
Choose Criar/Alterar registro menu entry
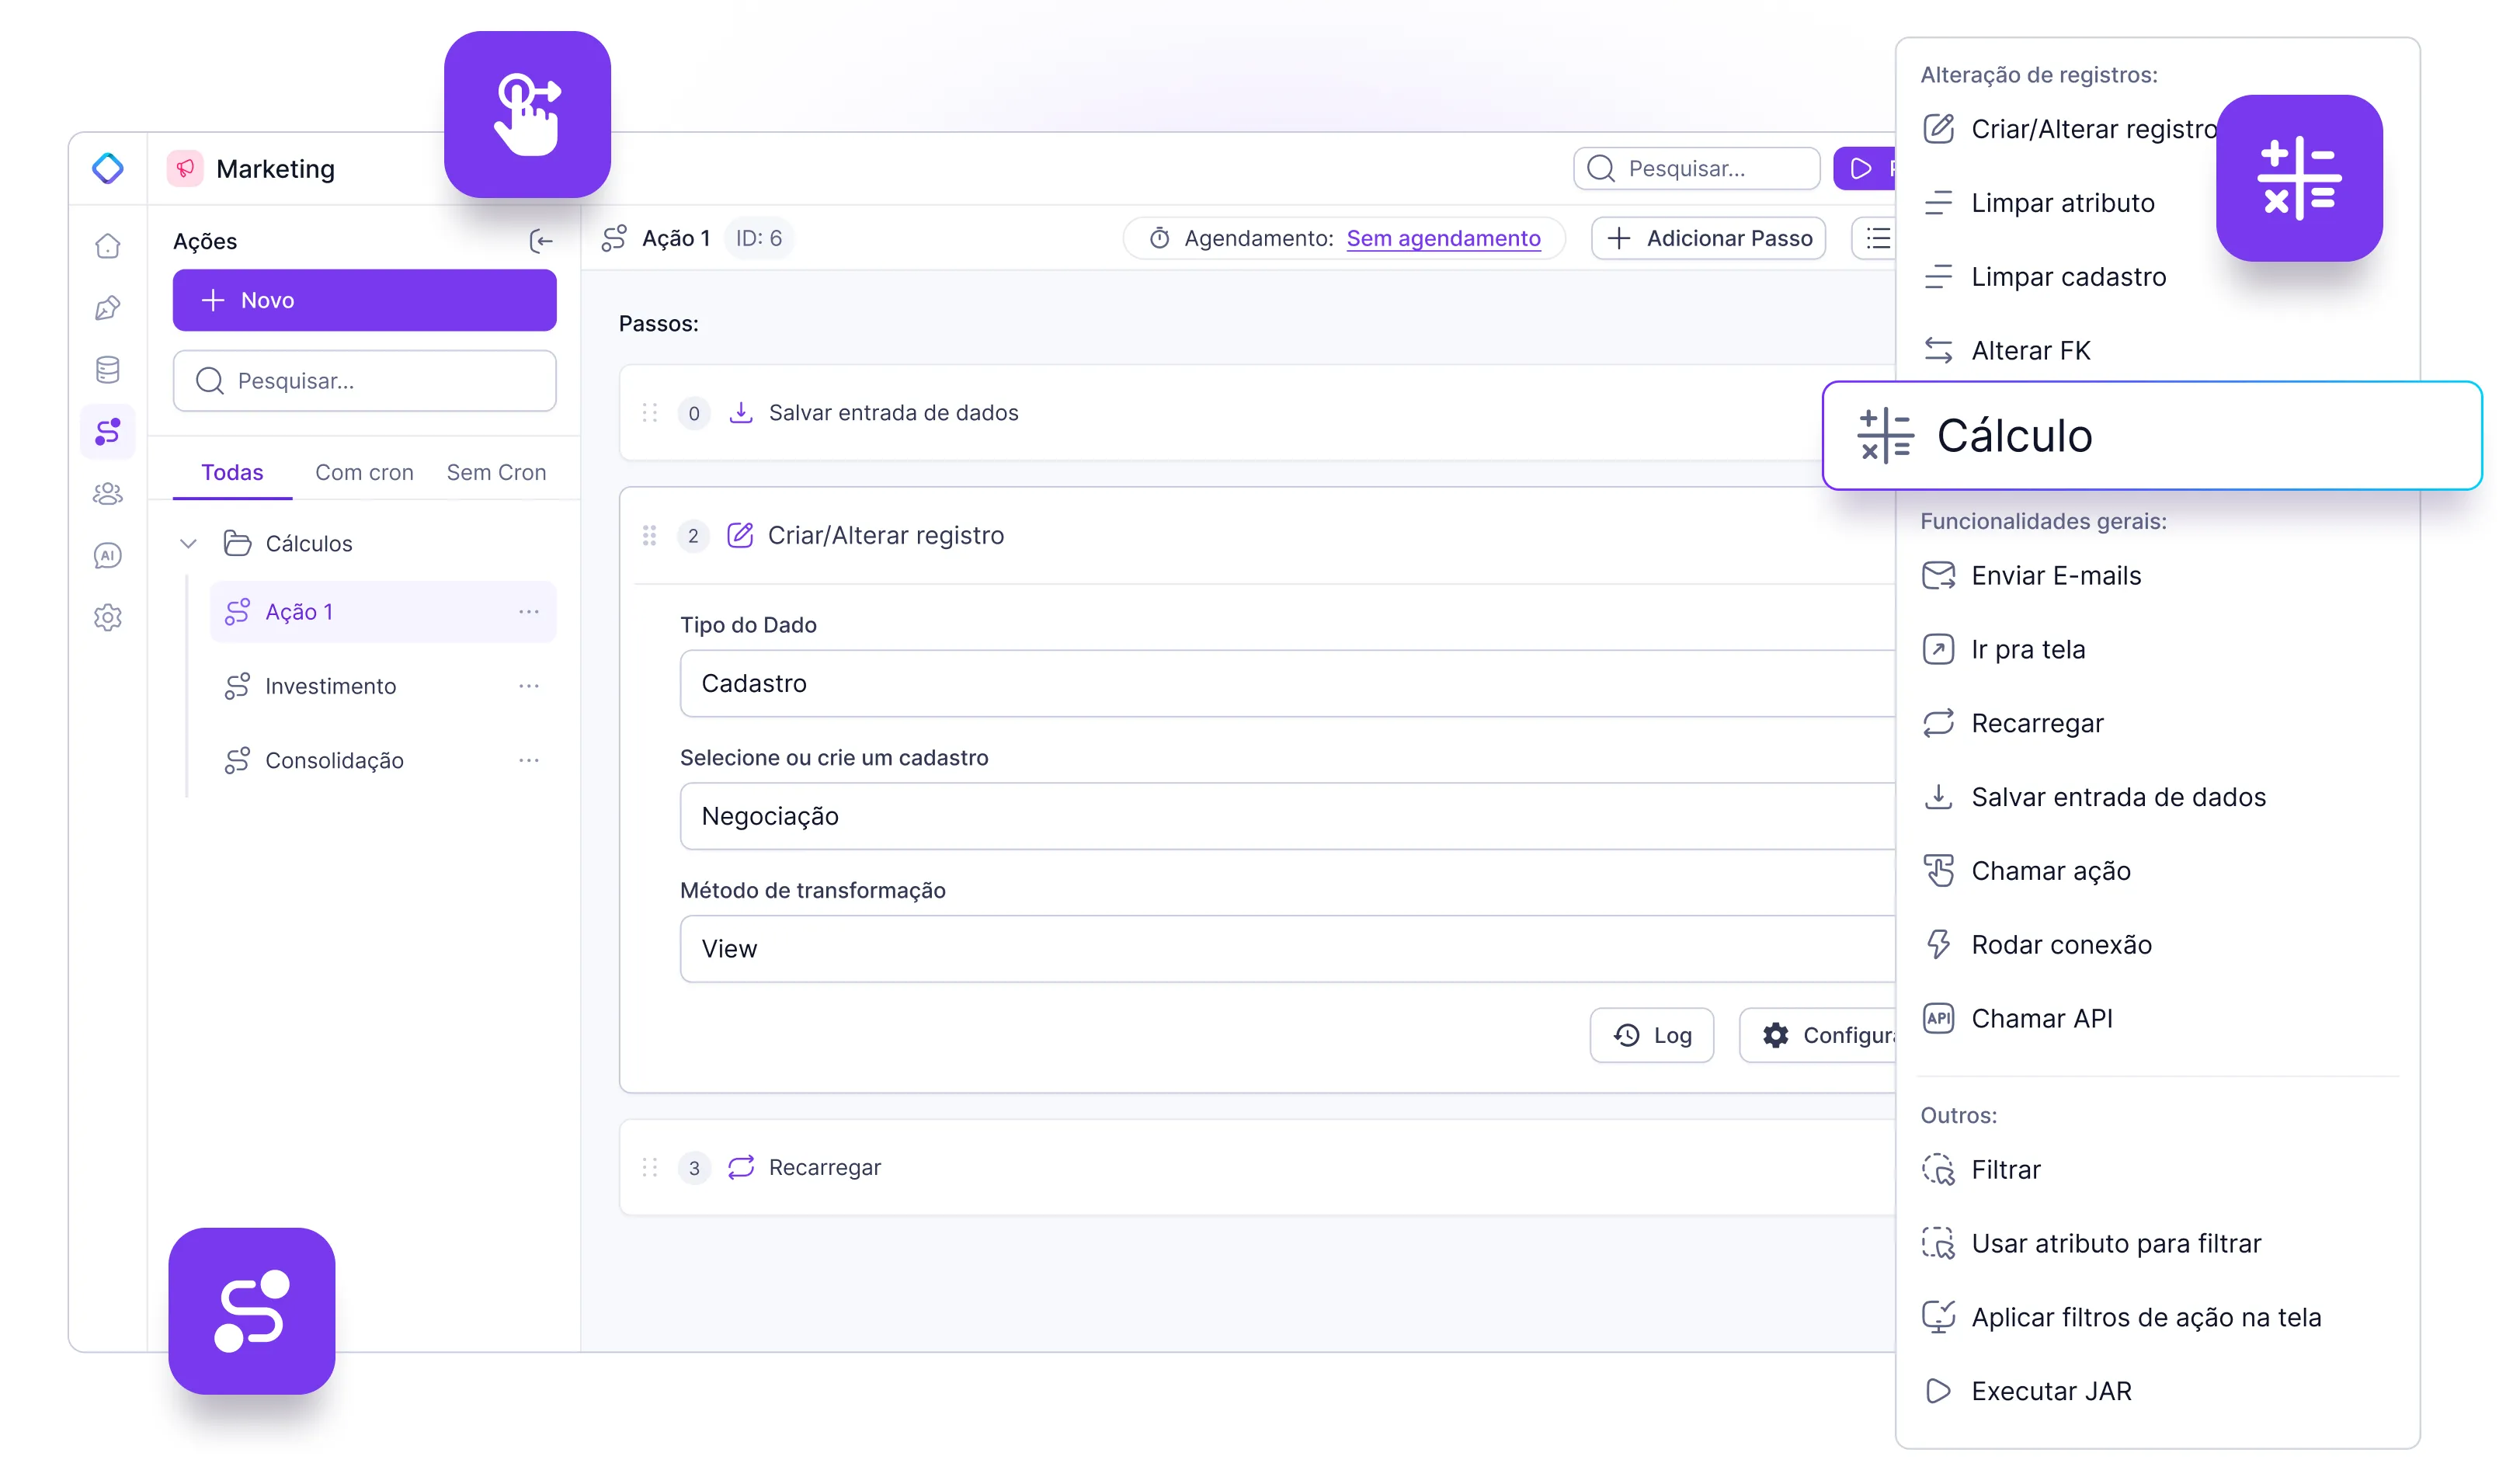(2070, 129)
